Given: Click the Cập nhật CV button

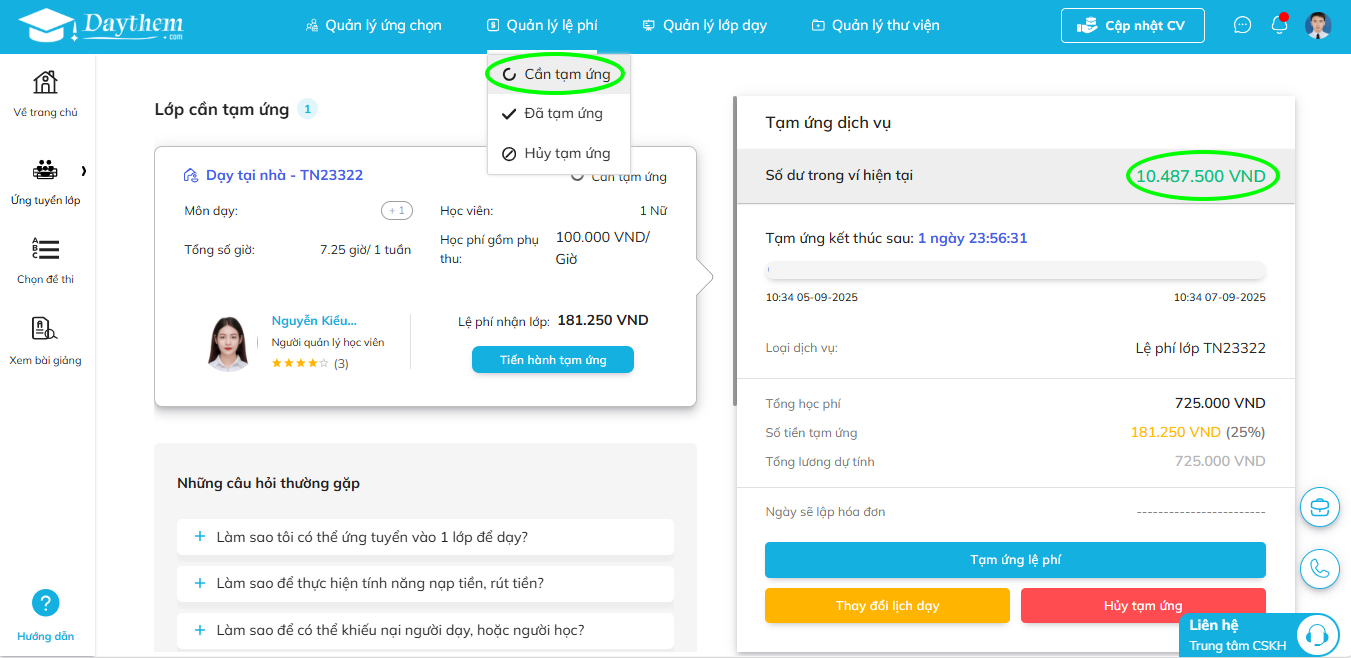Looking at the screenshot, I should coord(1133,26).
